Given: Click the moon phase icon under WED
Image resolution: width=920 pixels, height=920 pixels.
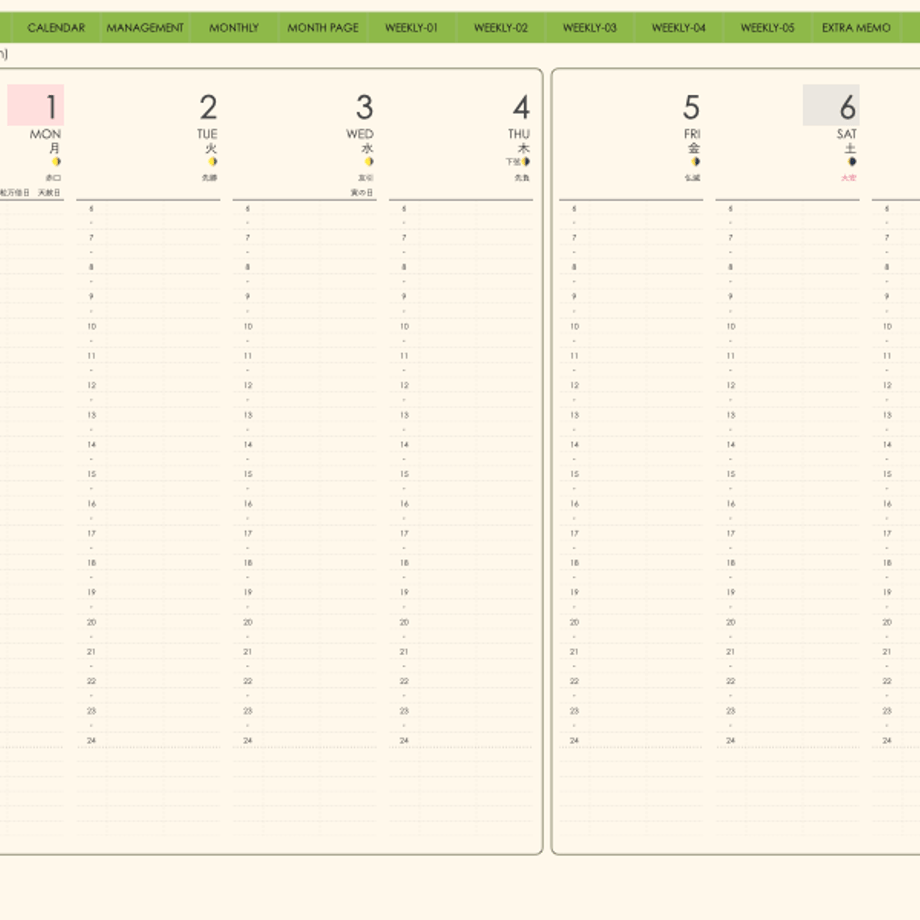Looking at the screenshot, I should pyautogui.click(x=369, y=161).
